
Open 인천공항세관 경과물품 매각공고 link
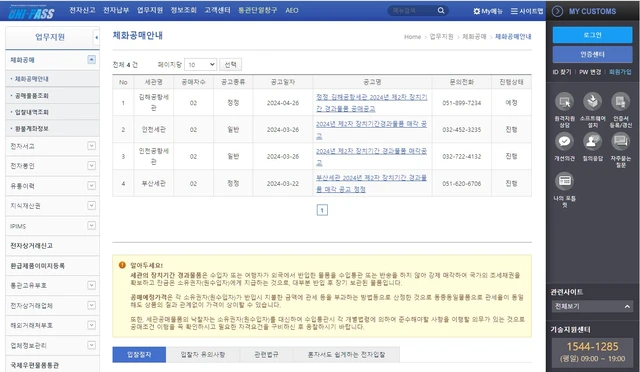[x=372, y=156]
